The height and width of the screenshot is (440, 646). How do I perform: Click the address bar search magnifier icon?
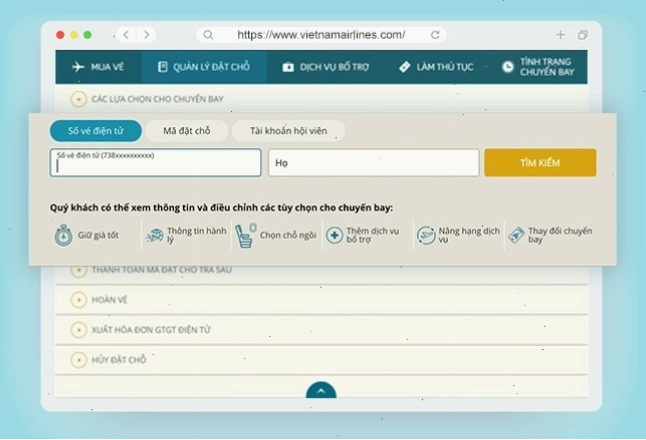(x=208, y=35)
